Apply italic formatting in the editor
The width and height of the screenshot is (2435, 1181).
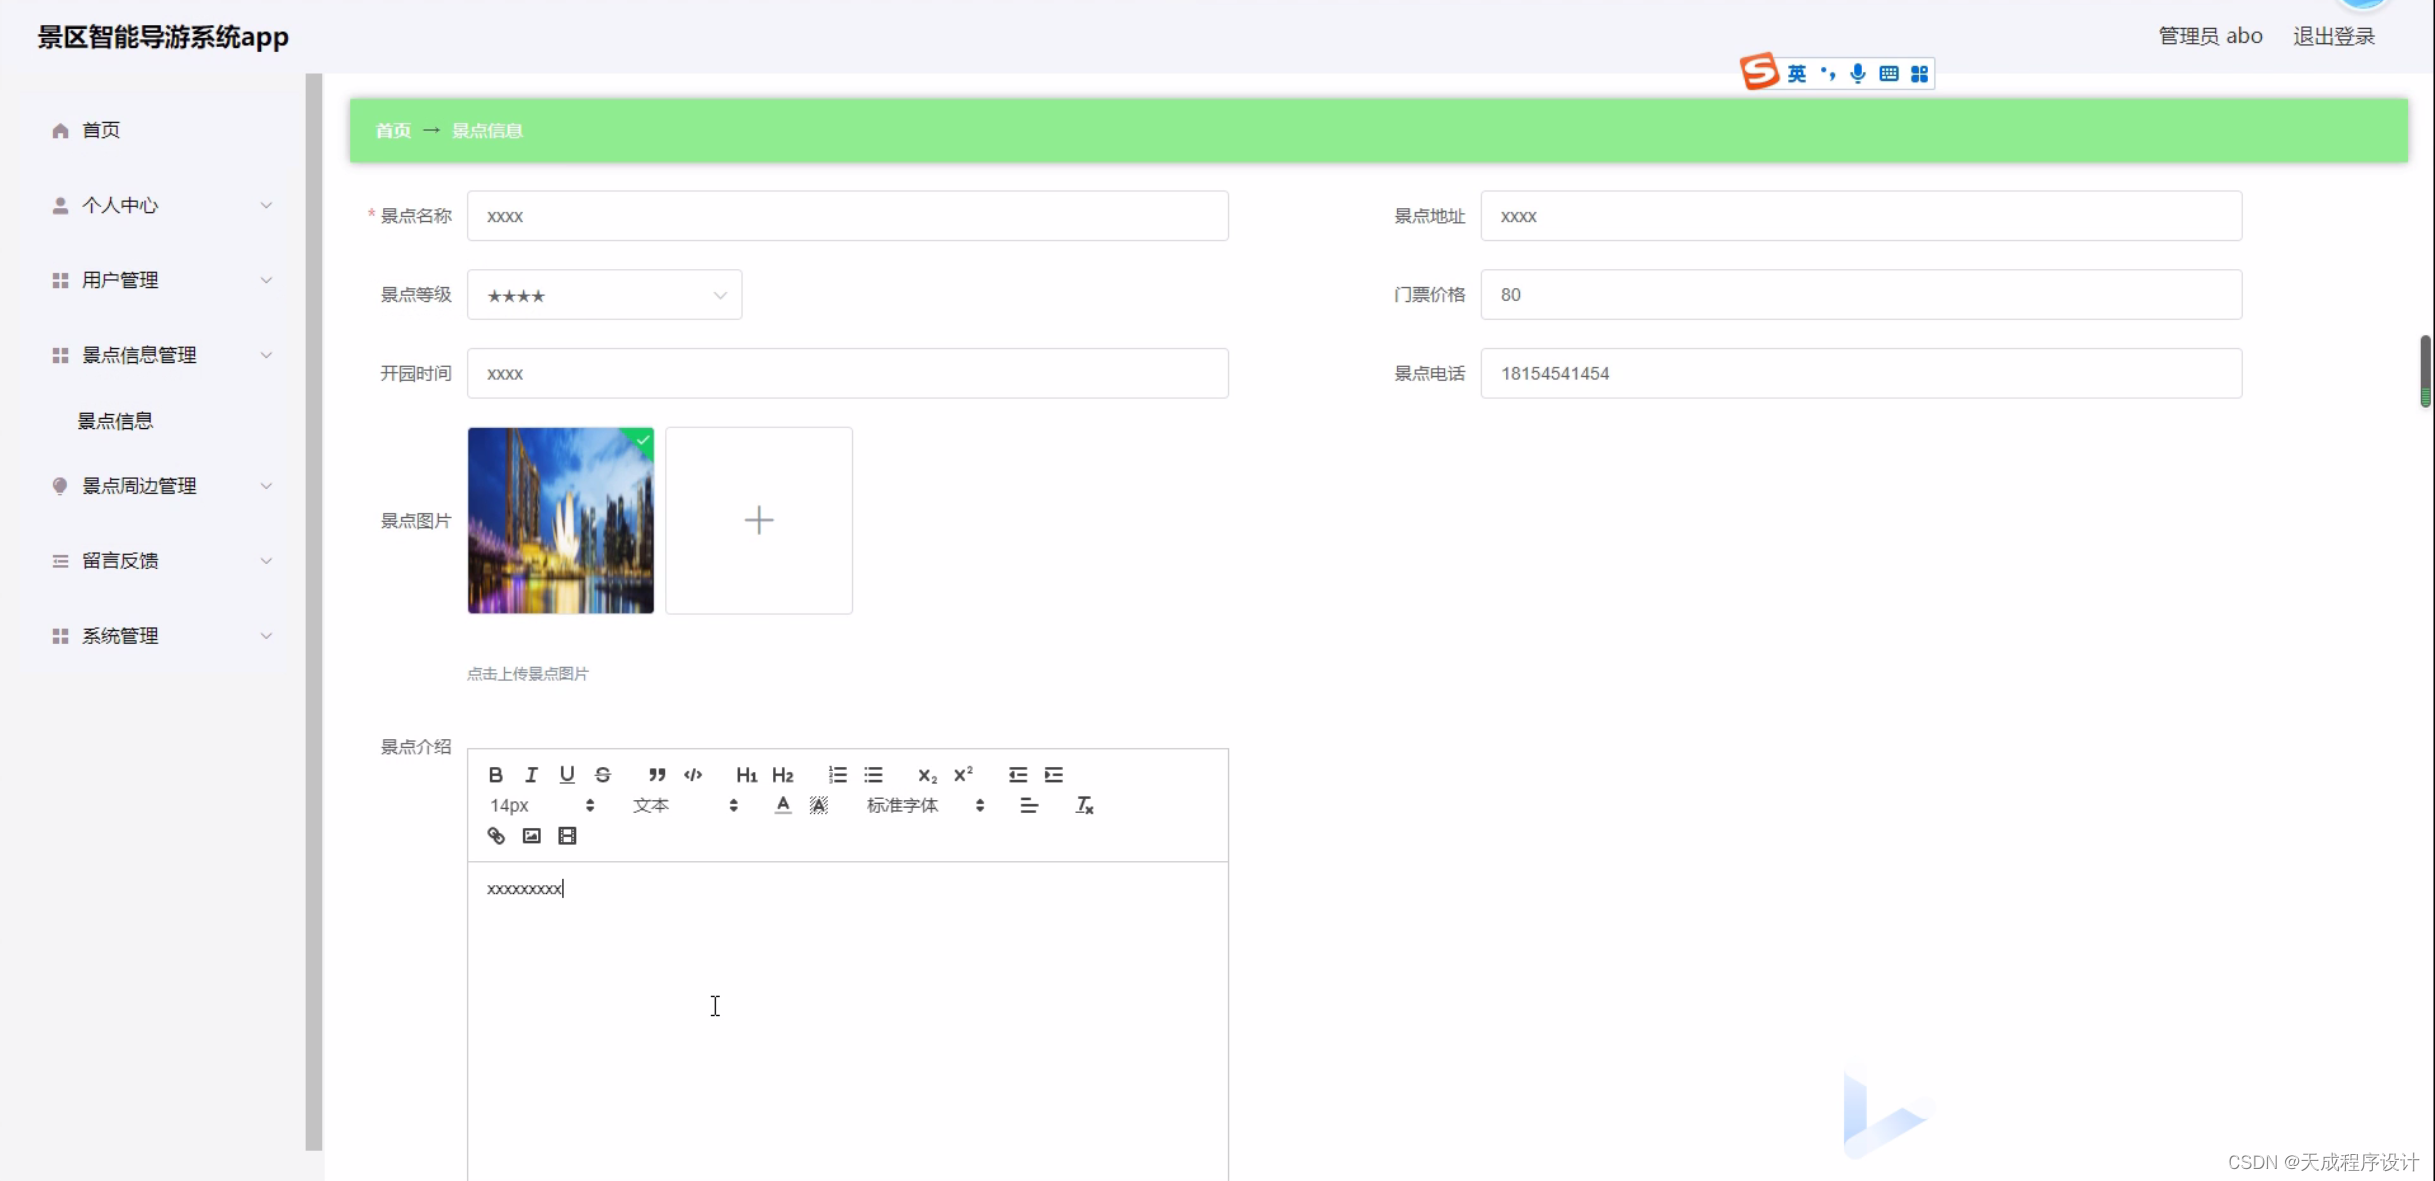(x=531, y=774)
